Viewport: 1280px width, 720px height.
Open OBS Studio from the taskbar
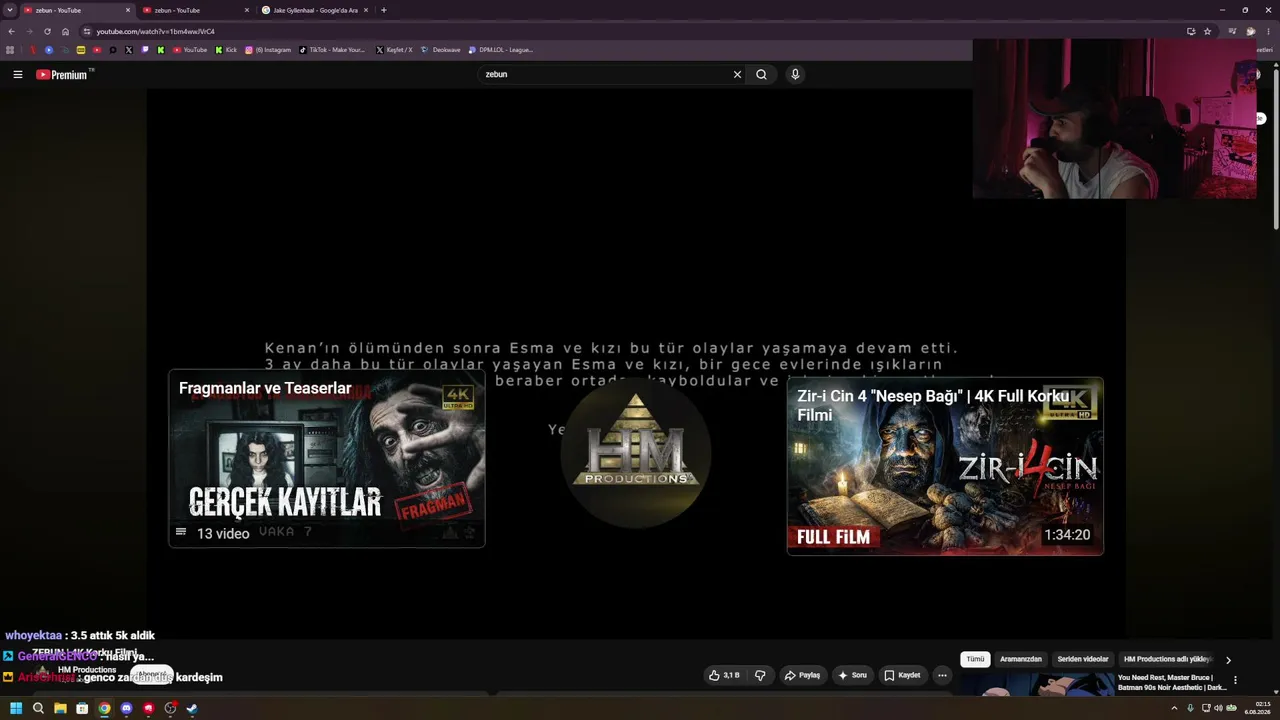tap(170, 709)
